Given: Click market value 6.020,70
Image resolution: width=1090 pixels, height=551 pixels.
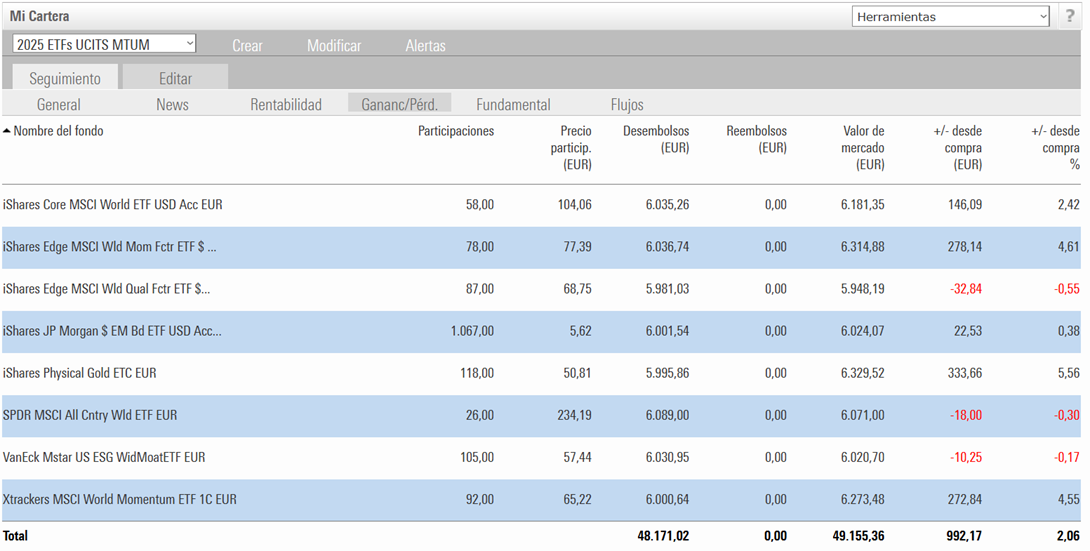Looking at the screenshot, I should click(x=863, y=457).
